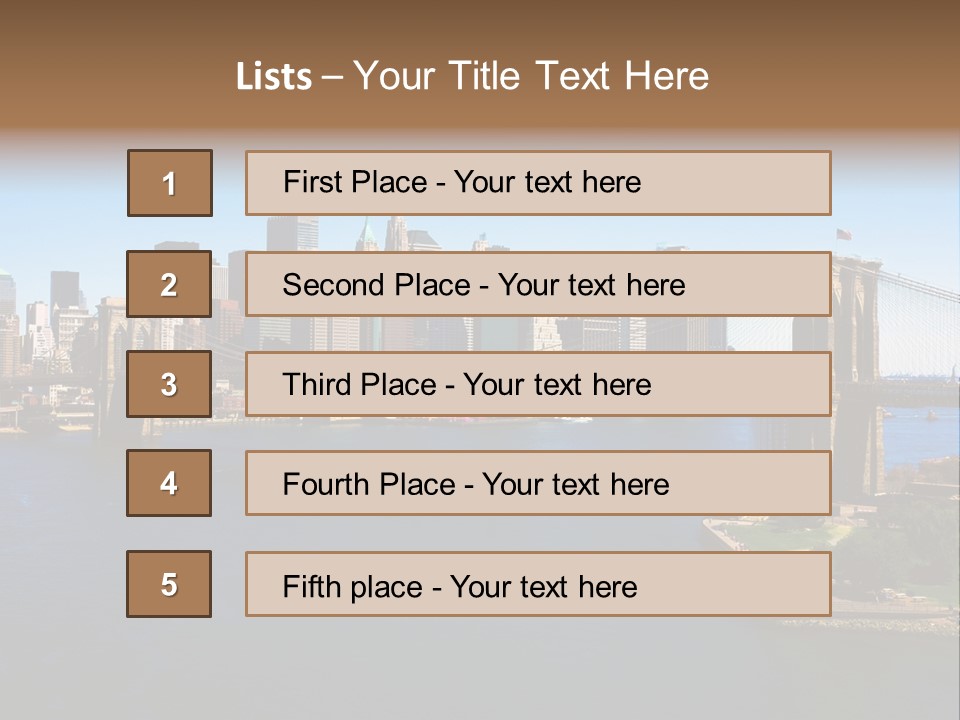
Task: Click the flag atop the bridge tower
Action: 845,235
